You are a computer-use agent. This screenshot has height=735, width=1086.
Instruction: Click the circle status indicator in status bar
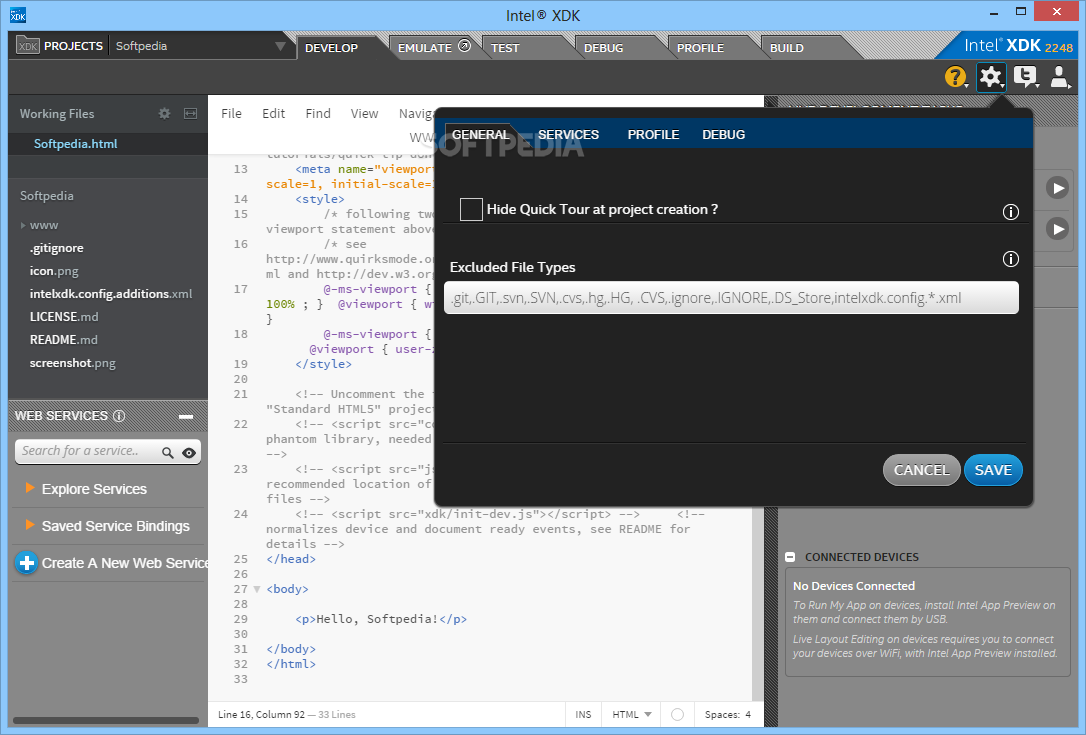point(677,714)
